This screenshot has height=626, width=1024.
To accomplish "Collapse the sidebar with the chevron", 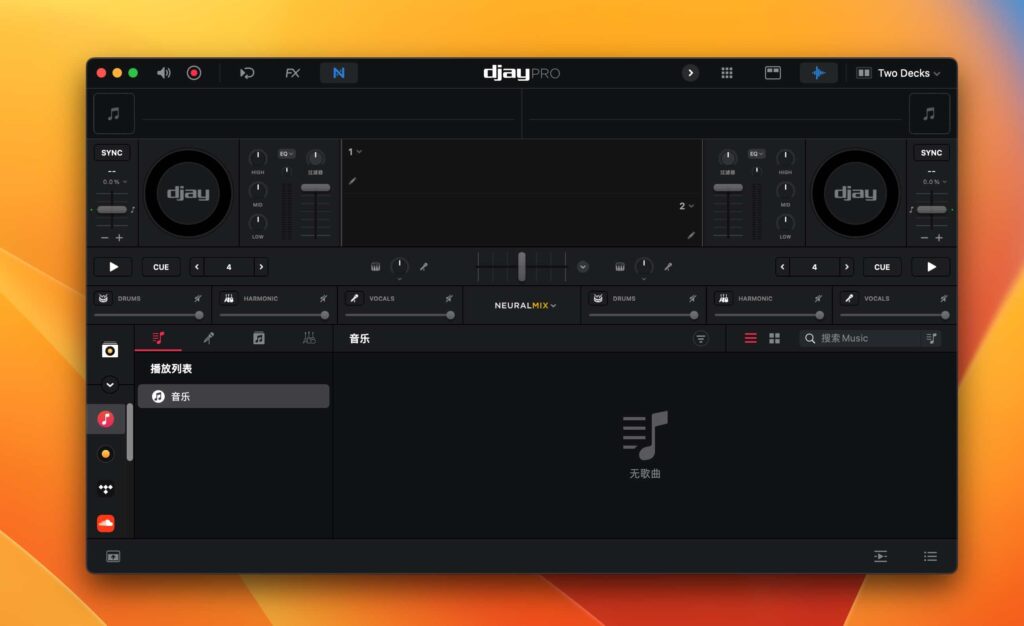I will [110, 384].
